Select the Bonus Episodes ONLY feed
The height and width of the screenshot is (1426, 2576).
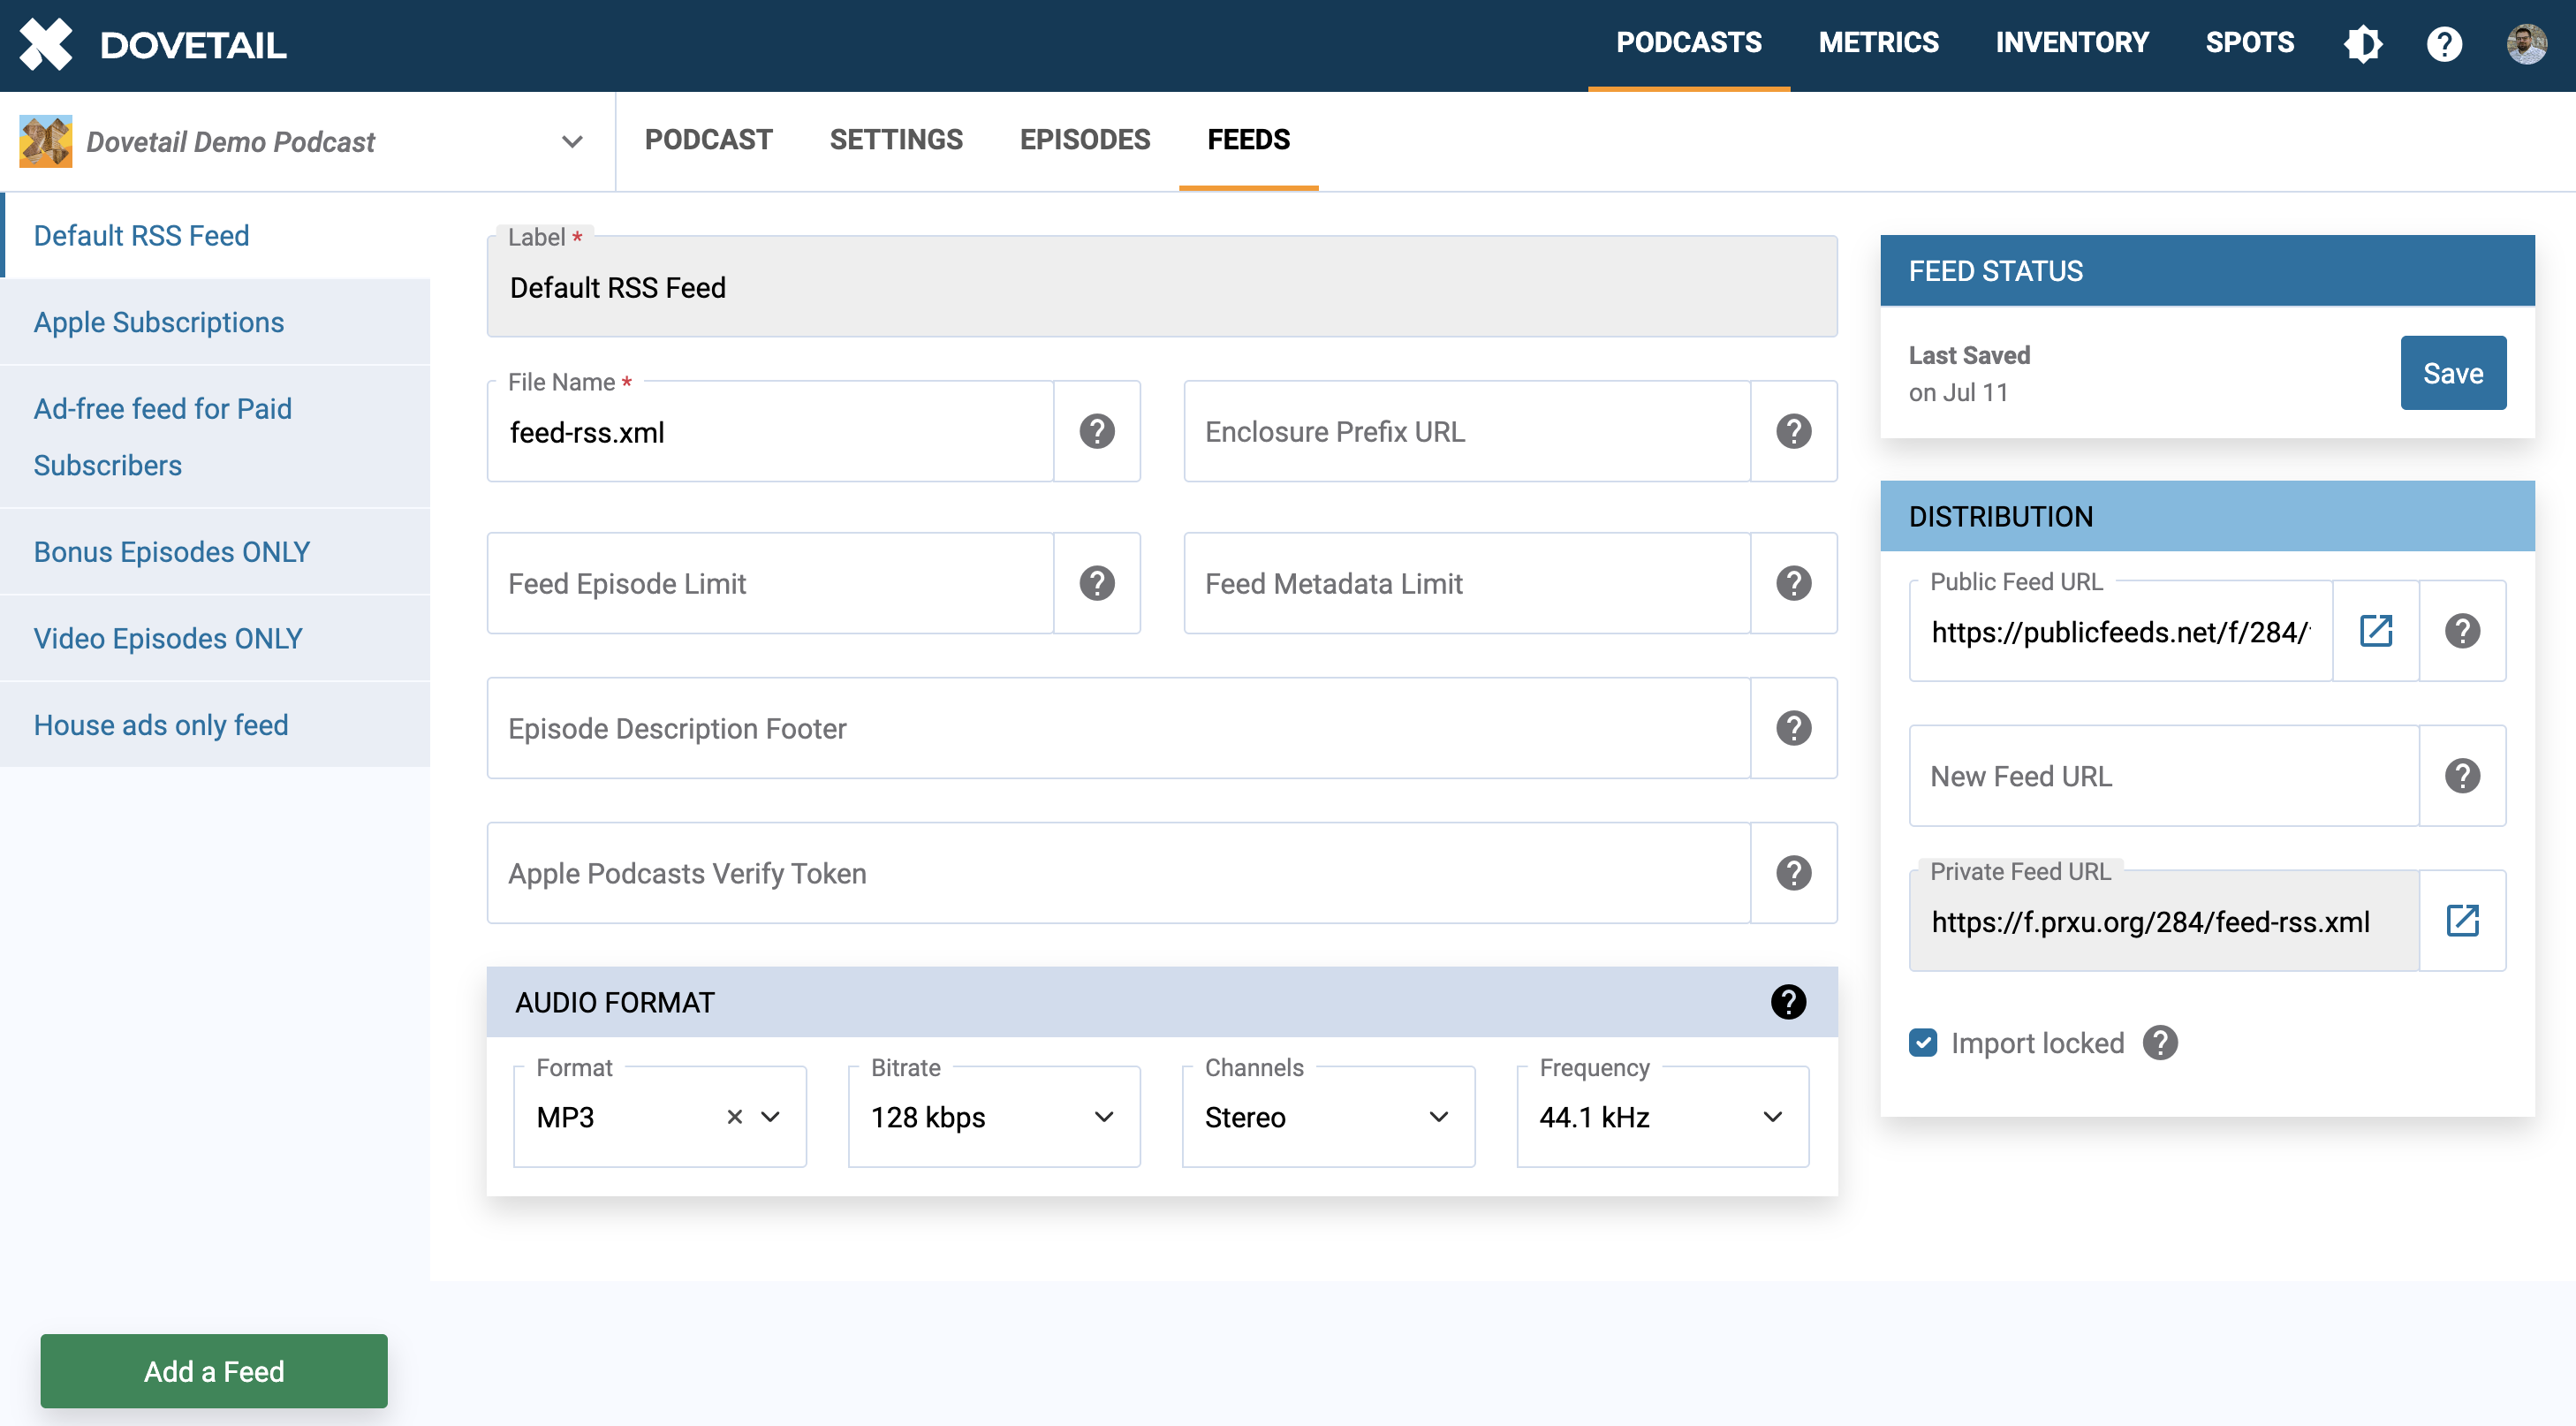point(172,552)
